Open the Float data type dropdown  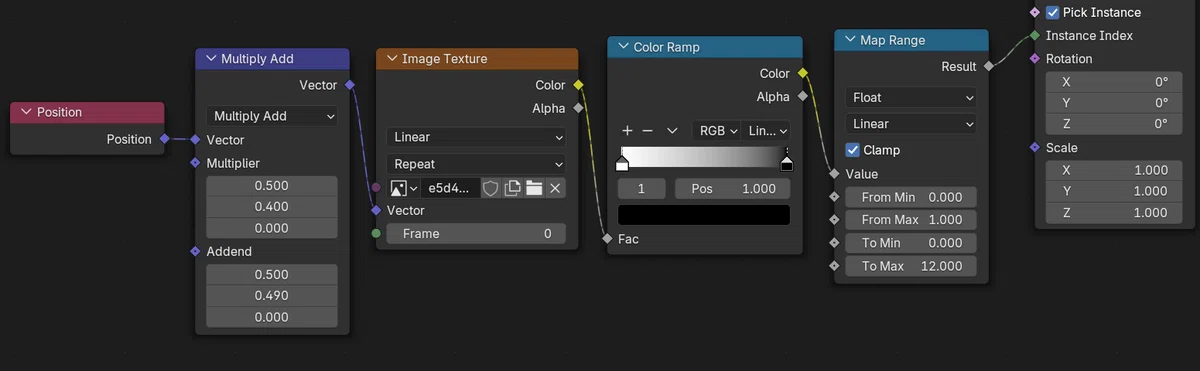[x=911, y=98]
